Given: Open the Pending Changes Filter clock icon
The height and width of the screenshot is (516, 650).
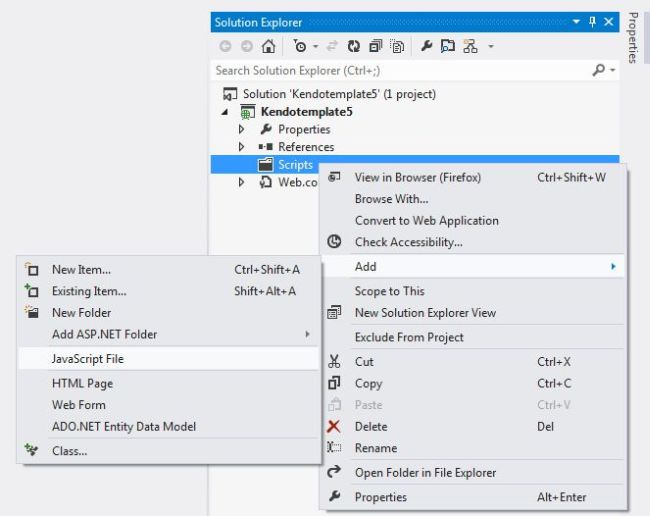Looking at the screenshot, I should (x=300, y=46).
